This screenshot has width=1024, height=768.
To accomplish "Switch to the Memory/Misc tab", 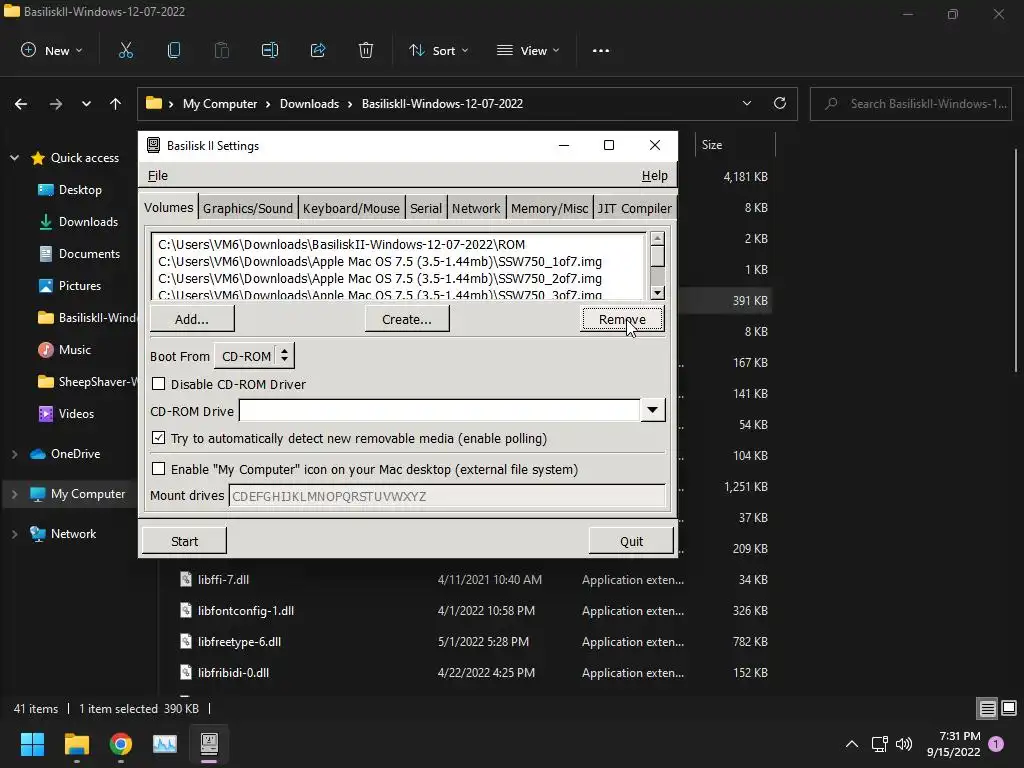I will click(x=549, y=208).
